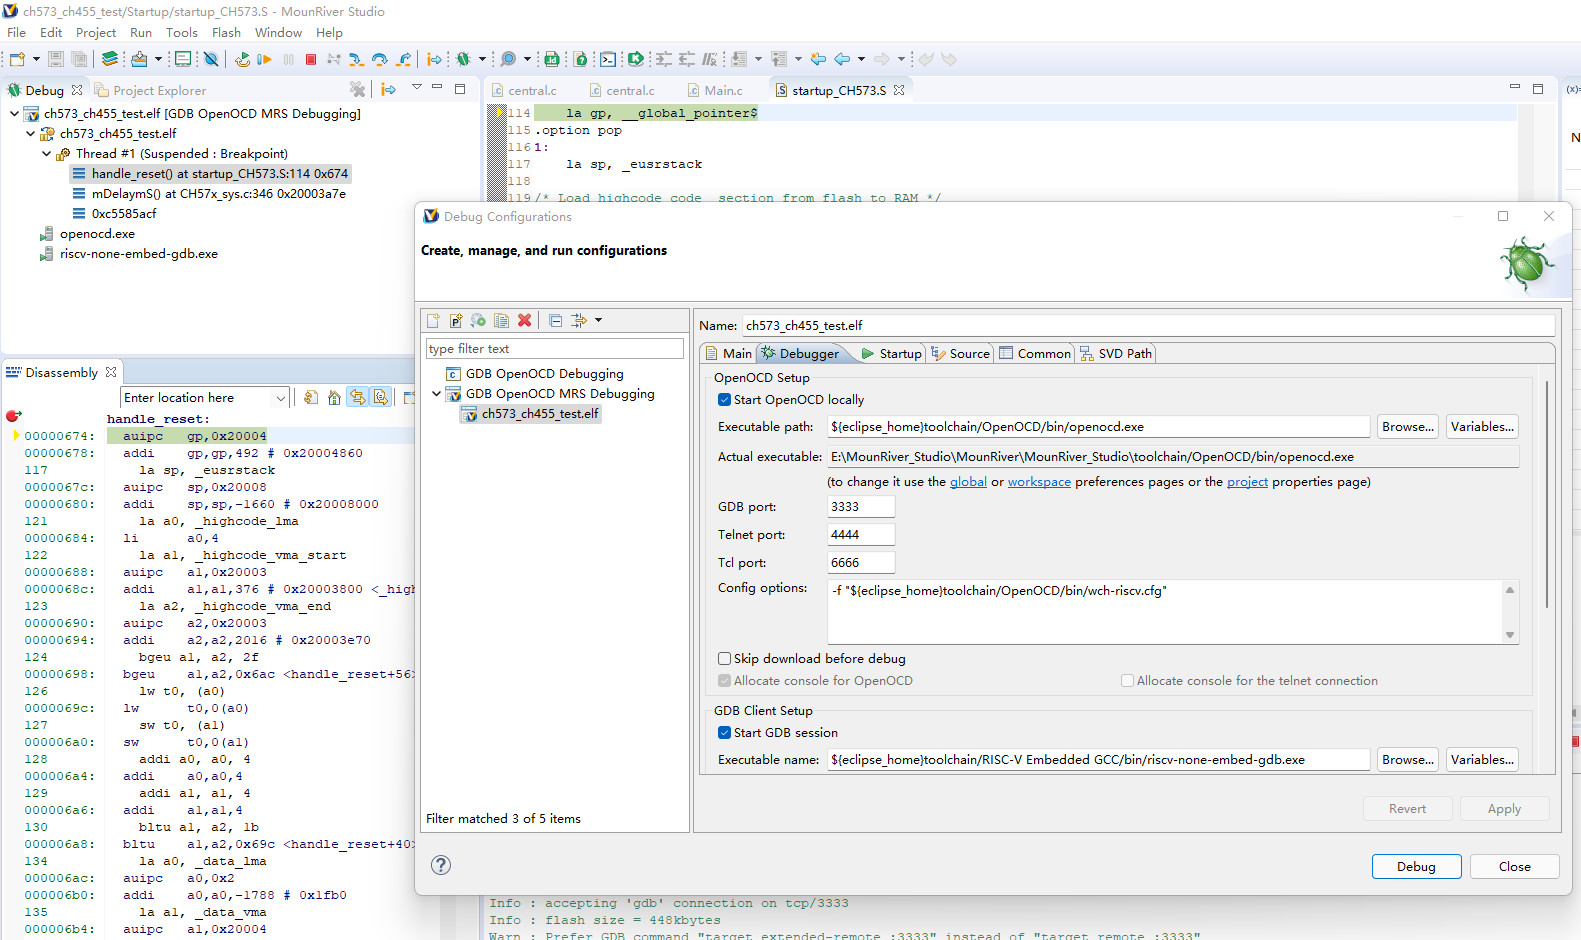The image size is (1581, 940).
Task: Open the Source tab in dialog
Action: [x=960, y=353]
